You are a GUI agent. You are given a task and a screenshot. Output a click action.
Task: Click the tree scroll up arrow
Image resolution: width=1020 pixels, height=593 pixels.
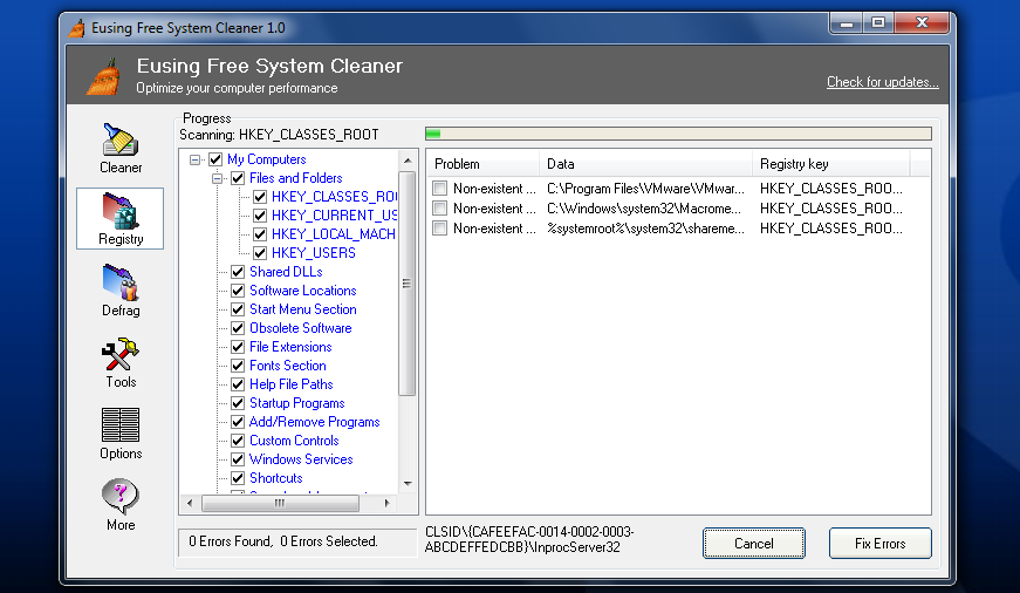[407, 161]
